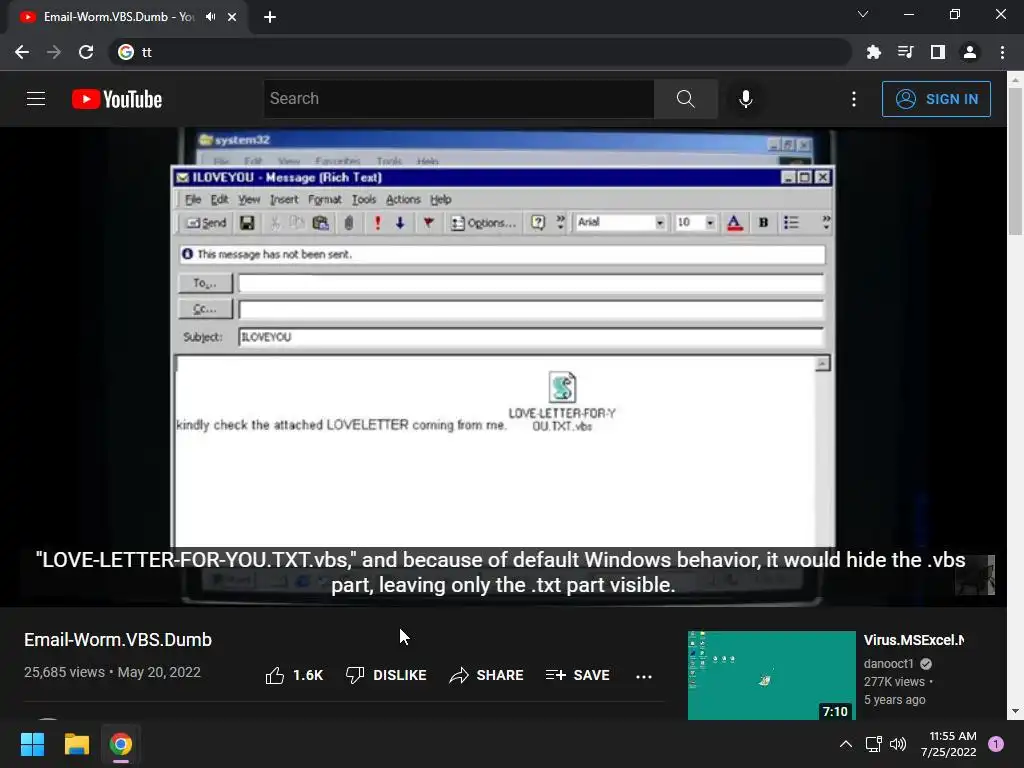The width and height of the screenshot is (1024, 768).
Task: Click the DISLIKE button
Action: 386,675
